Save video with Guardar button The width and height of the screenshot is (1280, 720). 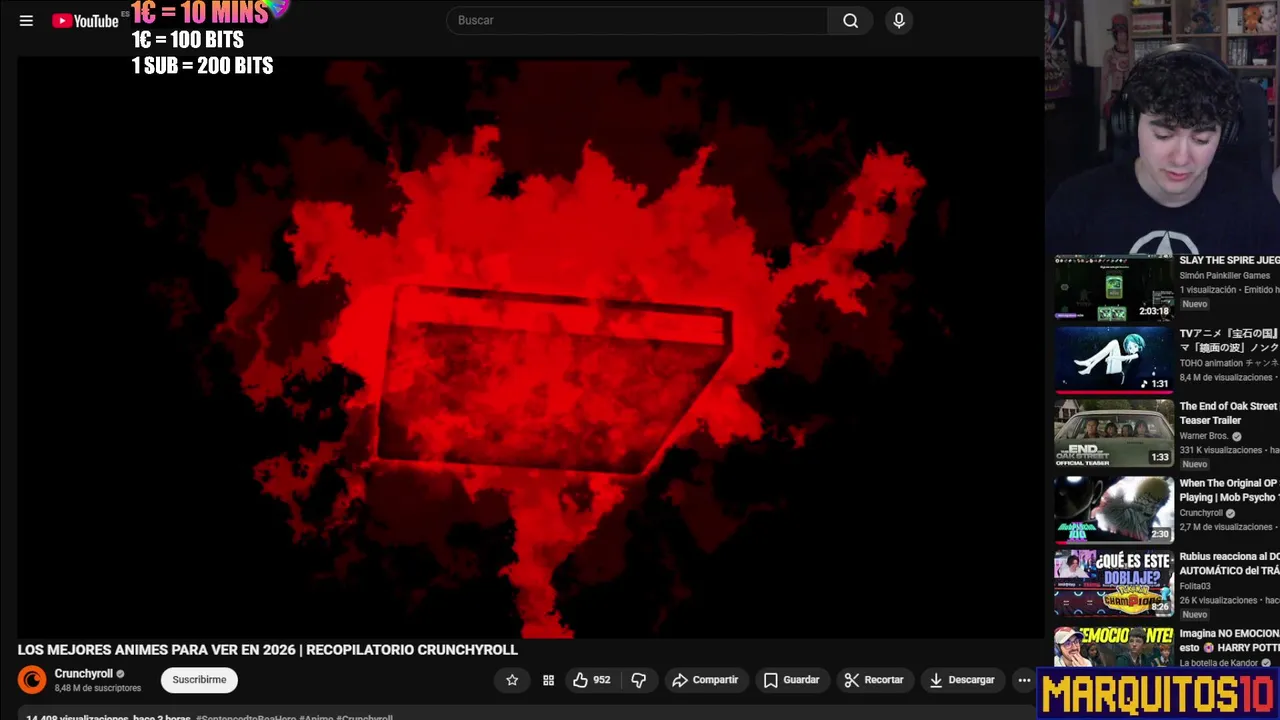tap(791, 680)
